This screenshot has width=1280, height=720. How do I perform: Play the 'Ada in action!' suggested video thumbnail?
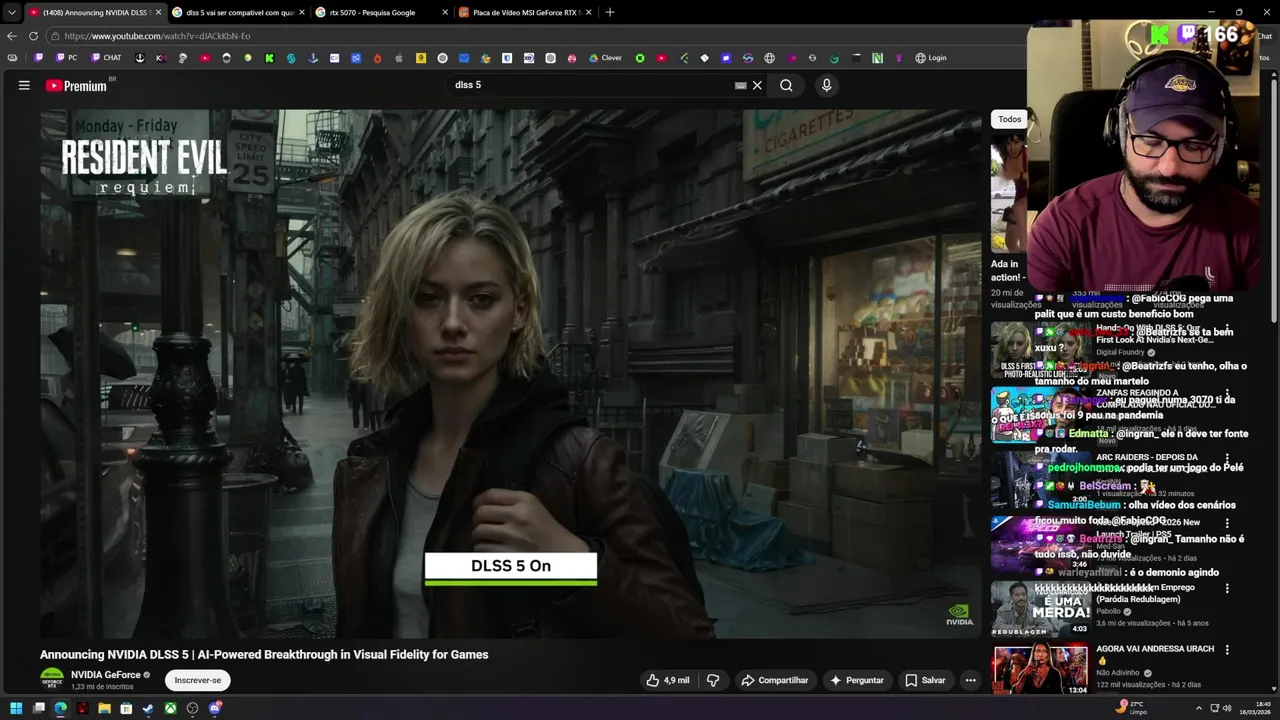point(1009,195)
